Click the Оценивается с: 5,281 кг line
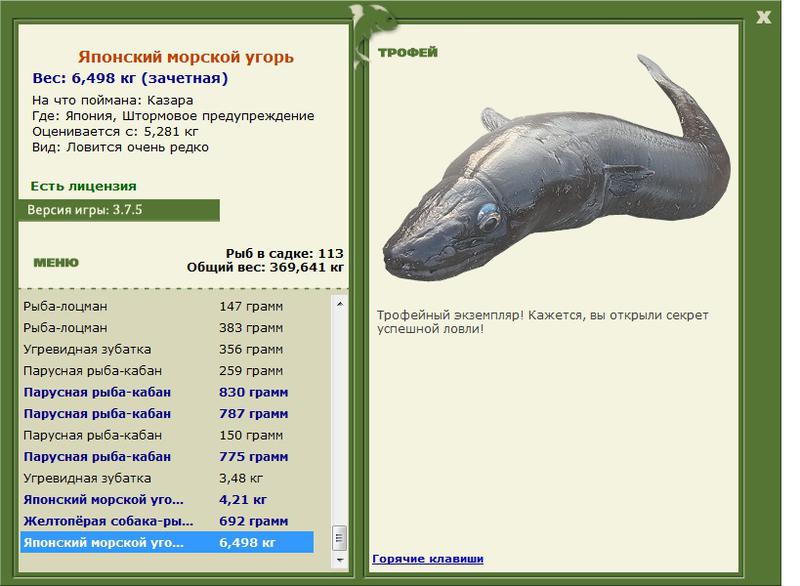 (x=115, y=132)
